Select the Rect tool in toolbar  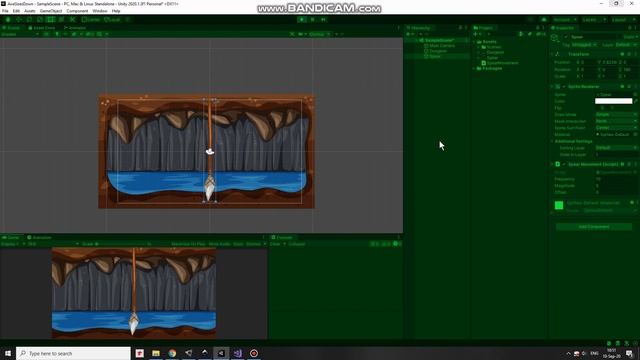coord(51,20)
